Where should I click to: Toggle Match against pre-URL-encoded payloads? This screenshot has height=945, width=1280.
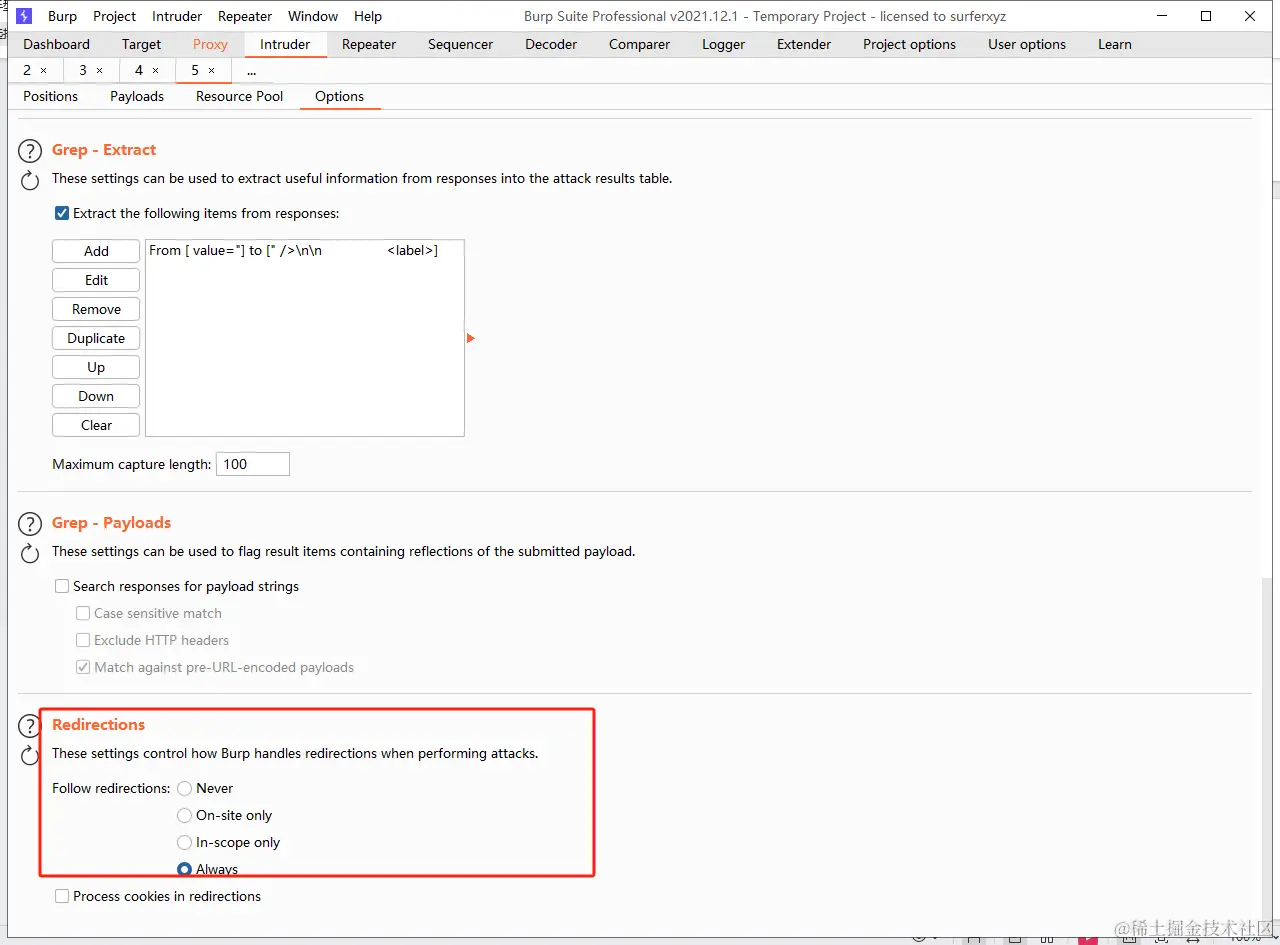click(x=83, y=667)
